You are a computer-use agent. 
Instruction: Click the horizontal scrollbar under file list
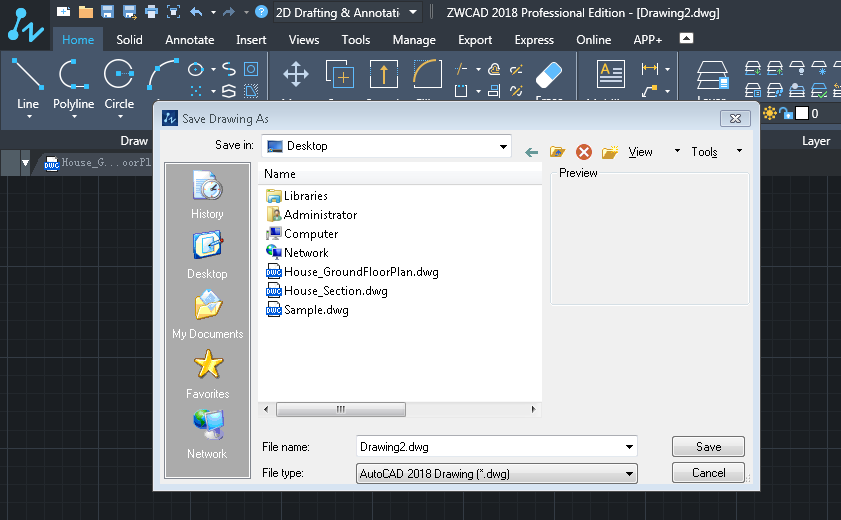coord(340,409)
